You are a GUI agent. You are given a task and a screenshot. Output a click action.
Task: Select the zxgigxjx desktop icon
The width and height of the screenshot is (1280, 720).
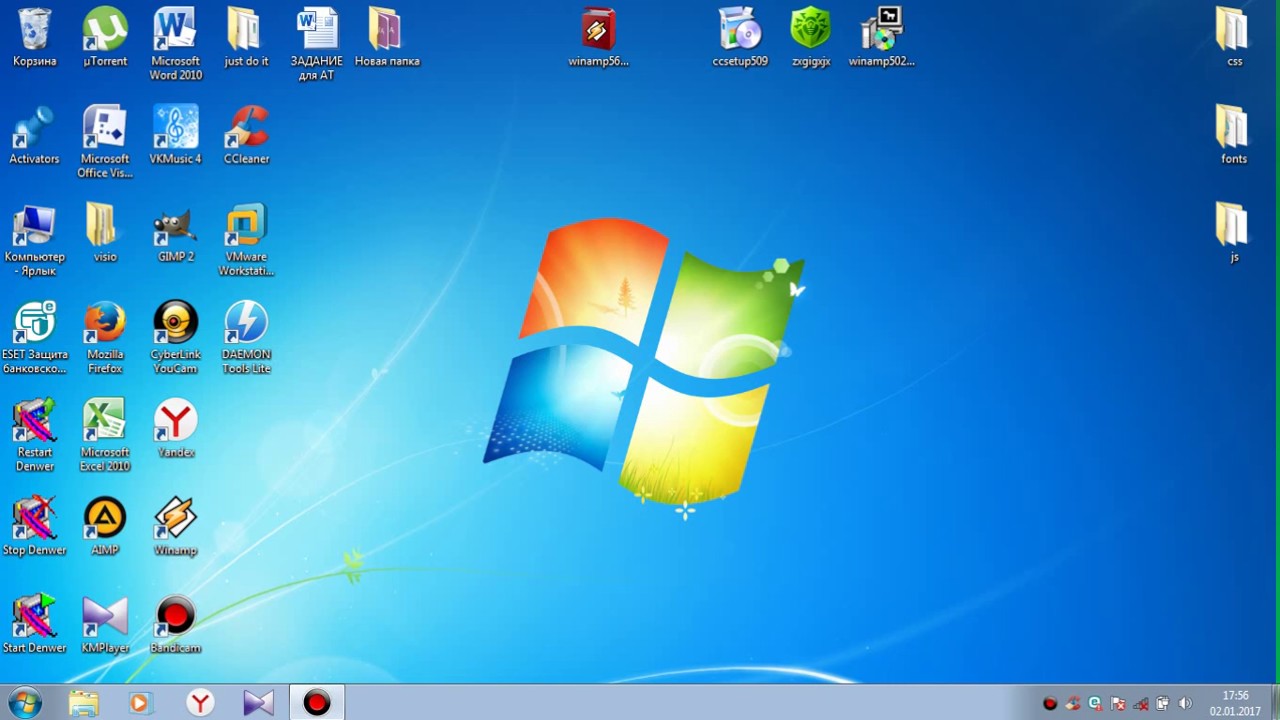[811, 38]
